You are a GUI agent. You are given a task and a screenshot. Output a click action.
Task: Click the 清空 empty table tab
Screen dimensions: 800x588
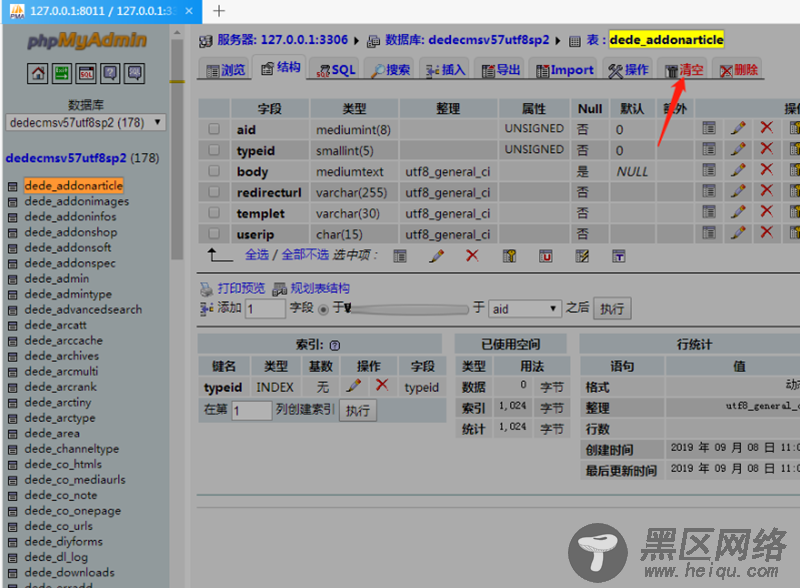(x=684, y=70)
